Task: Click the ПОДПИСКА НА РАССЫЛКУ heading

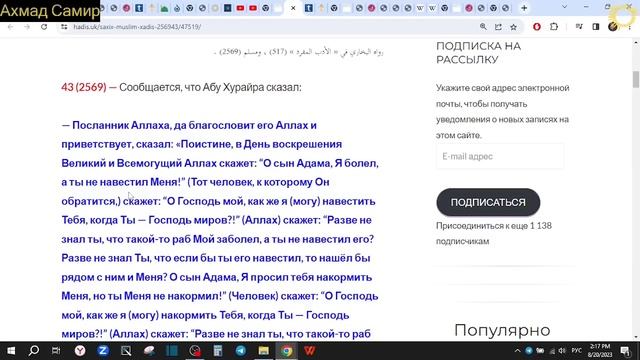Action: point(478,53)
